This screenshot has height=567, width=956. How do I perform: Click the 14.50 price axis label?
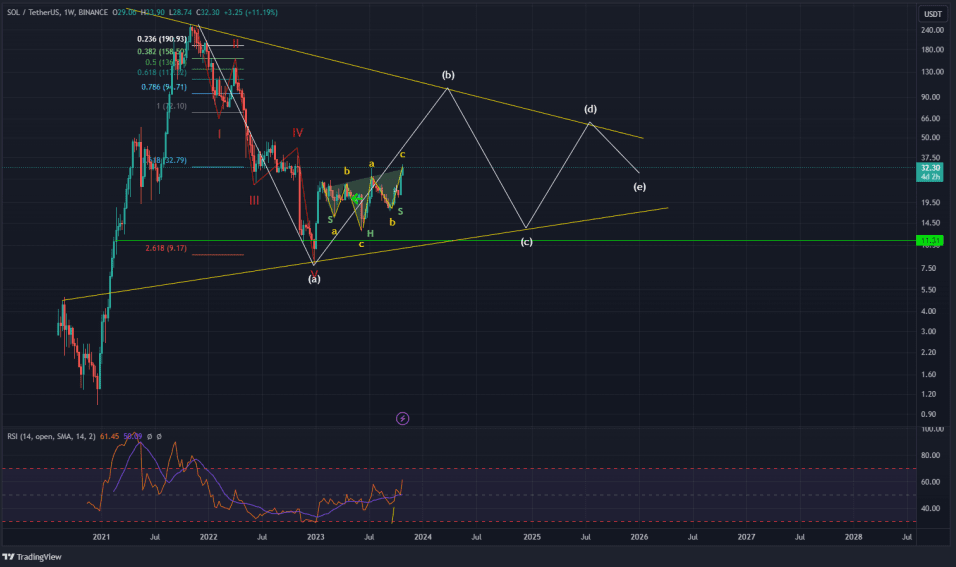coord(930,223)
